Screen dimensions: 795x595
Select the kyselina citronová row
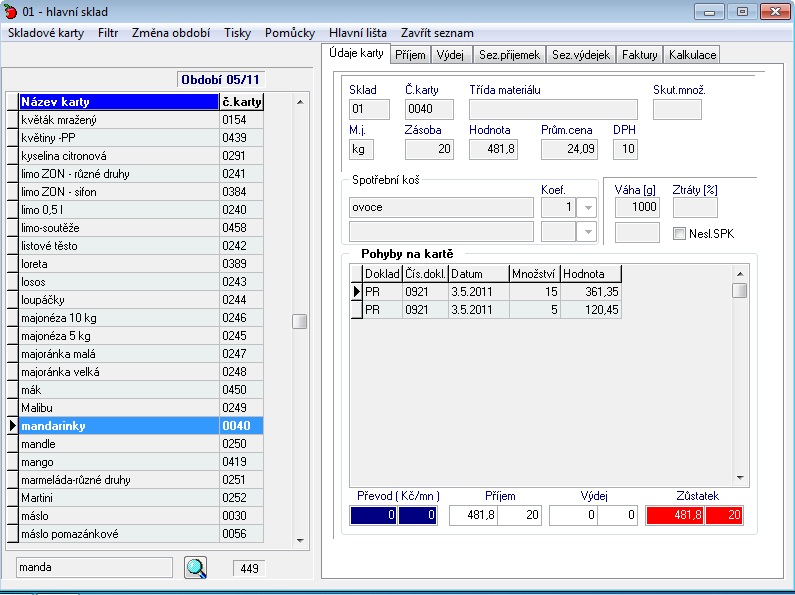(x=141, y=156)
